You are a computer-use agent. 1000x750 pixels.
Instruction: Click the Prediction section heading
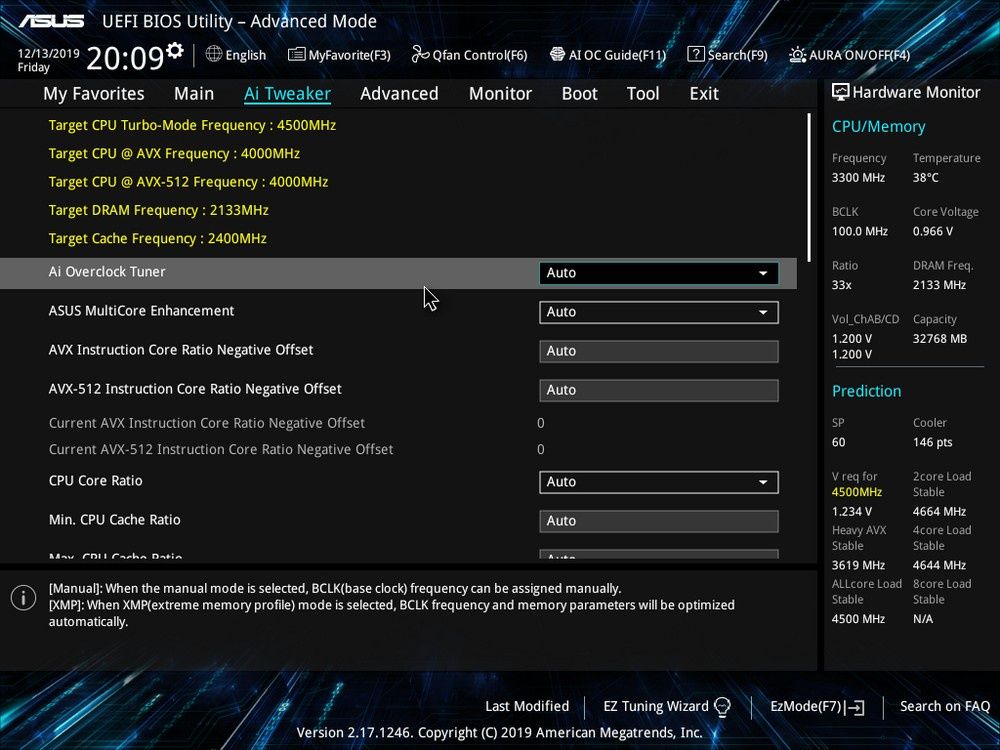[866, 392]
